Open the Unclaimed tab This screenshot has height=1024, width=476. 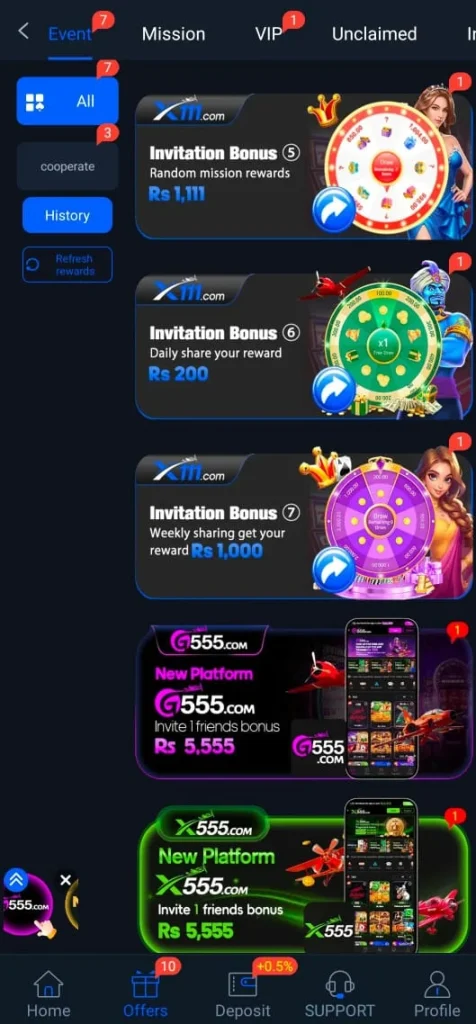pyautogui.click(x=374, y=34)
